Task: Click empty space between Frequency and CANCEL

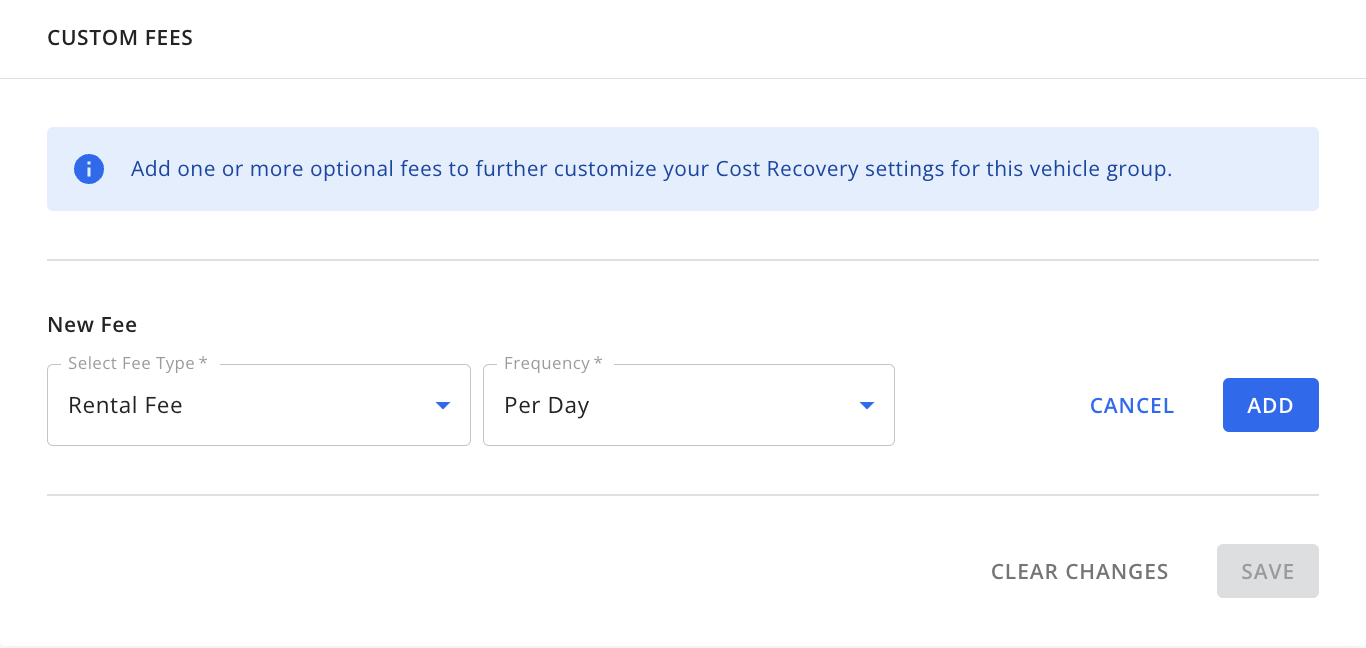Action: pyautogui.click(x=985, y=405)
